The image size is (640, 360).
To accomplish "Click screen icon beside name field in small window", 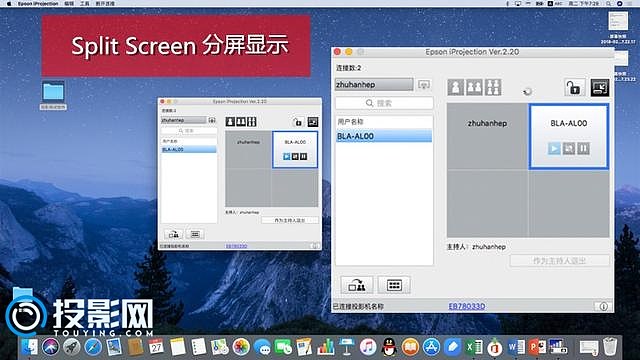I will point(212,120).
